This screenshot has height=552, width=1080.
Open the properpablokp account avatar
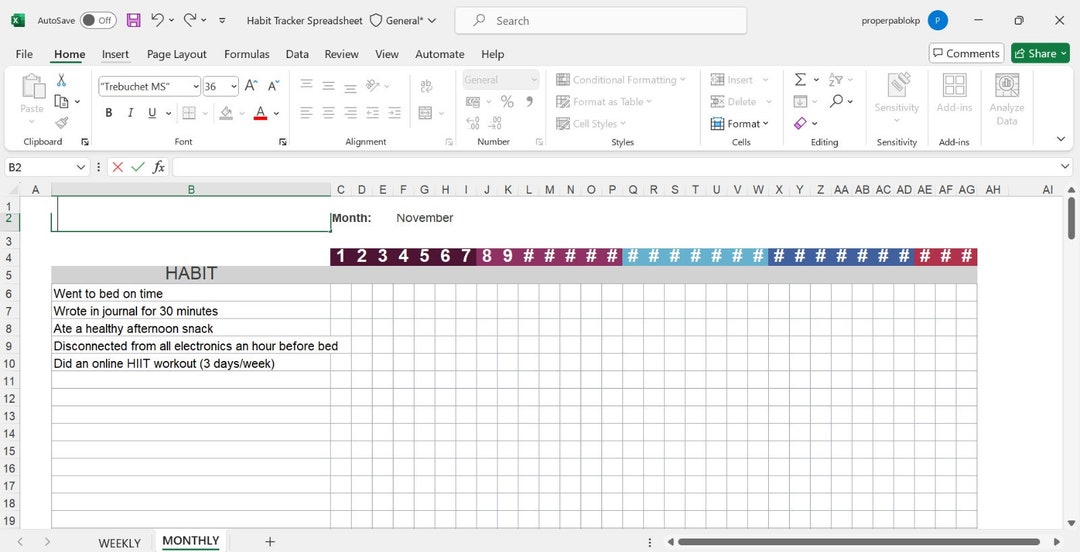[937, 21]
